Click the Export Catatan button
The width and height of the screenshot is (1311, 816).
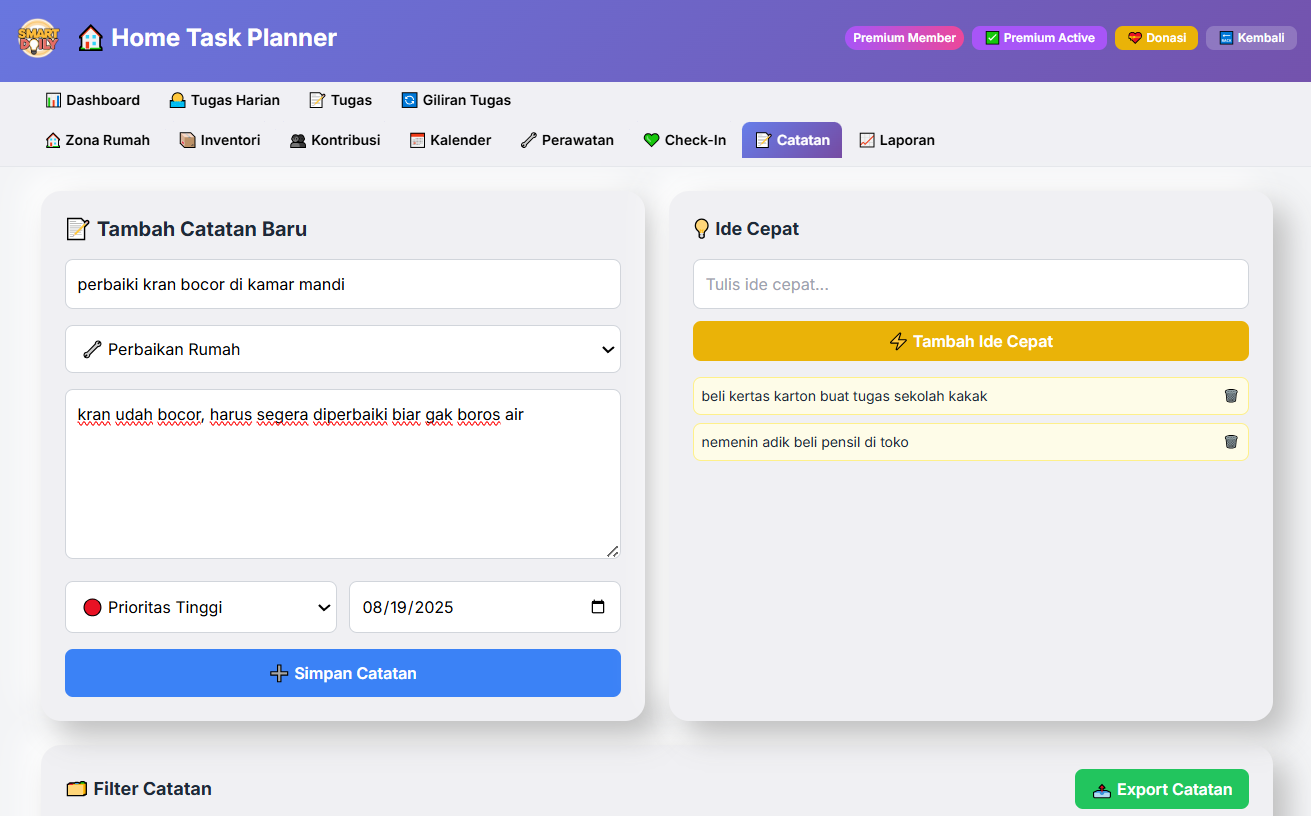pos(1161,789)
